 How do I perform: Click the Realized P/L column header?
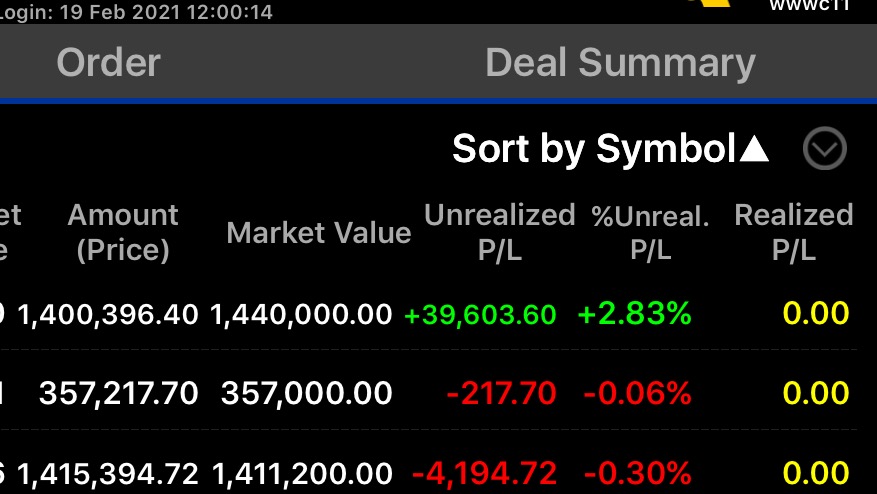pyautogui.click(x=793, y=232)
